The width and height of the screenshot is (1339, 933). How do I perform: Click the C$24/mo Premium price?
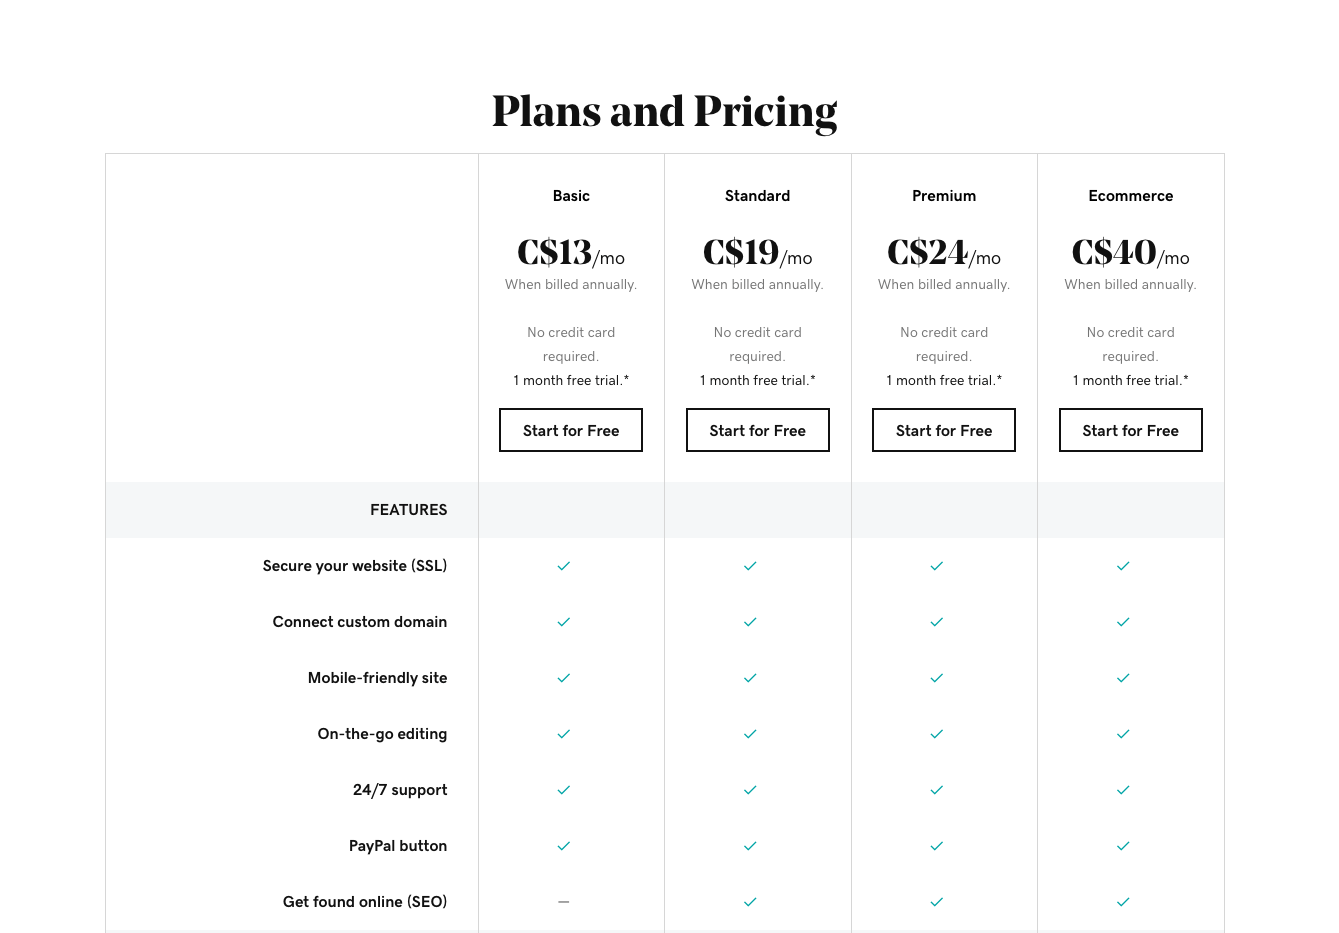tap(944, 252)
